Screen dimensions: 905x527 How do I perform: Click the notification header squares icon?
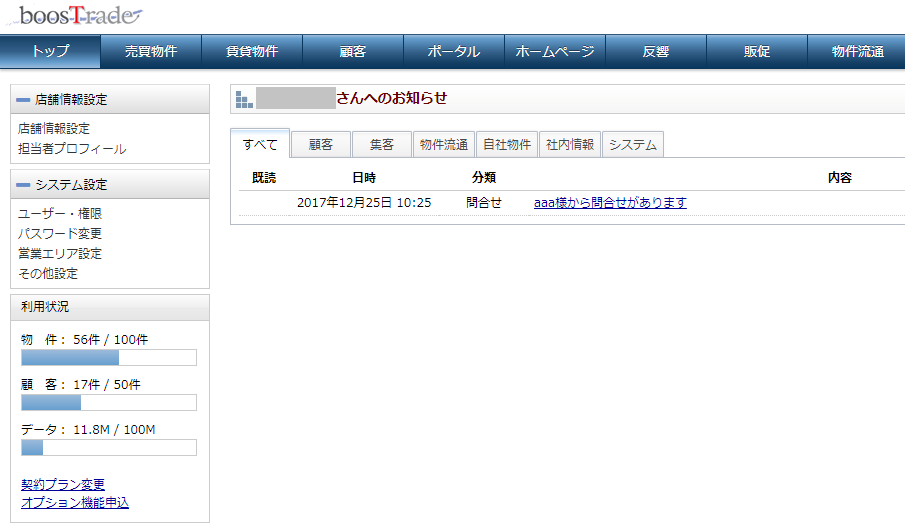(x=244, y=99)
